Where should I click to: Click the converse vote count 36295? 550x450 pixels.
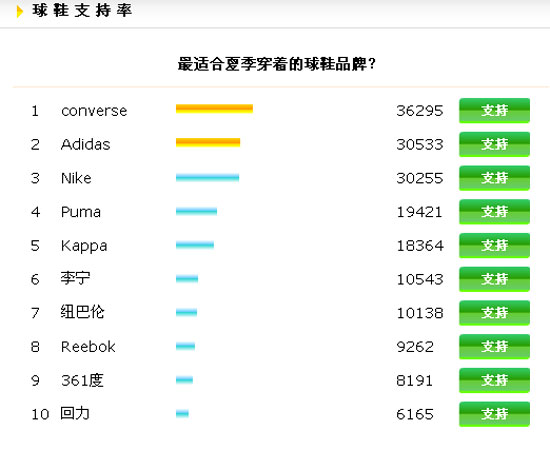tap(420, 111)
